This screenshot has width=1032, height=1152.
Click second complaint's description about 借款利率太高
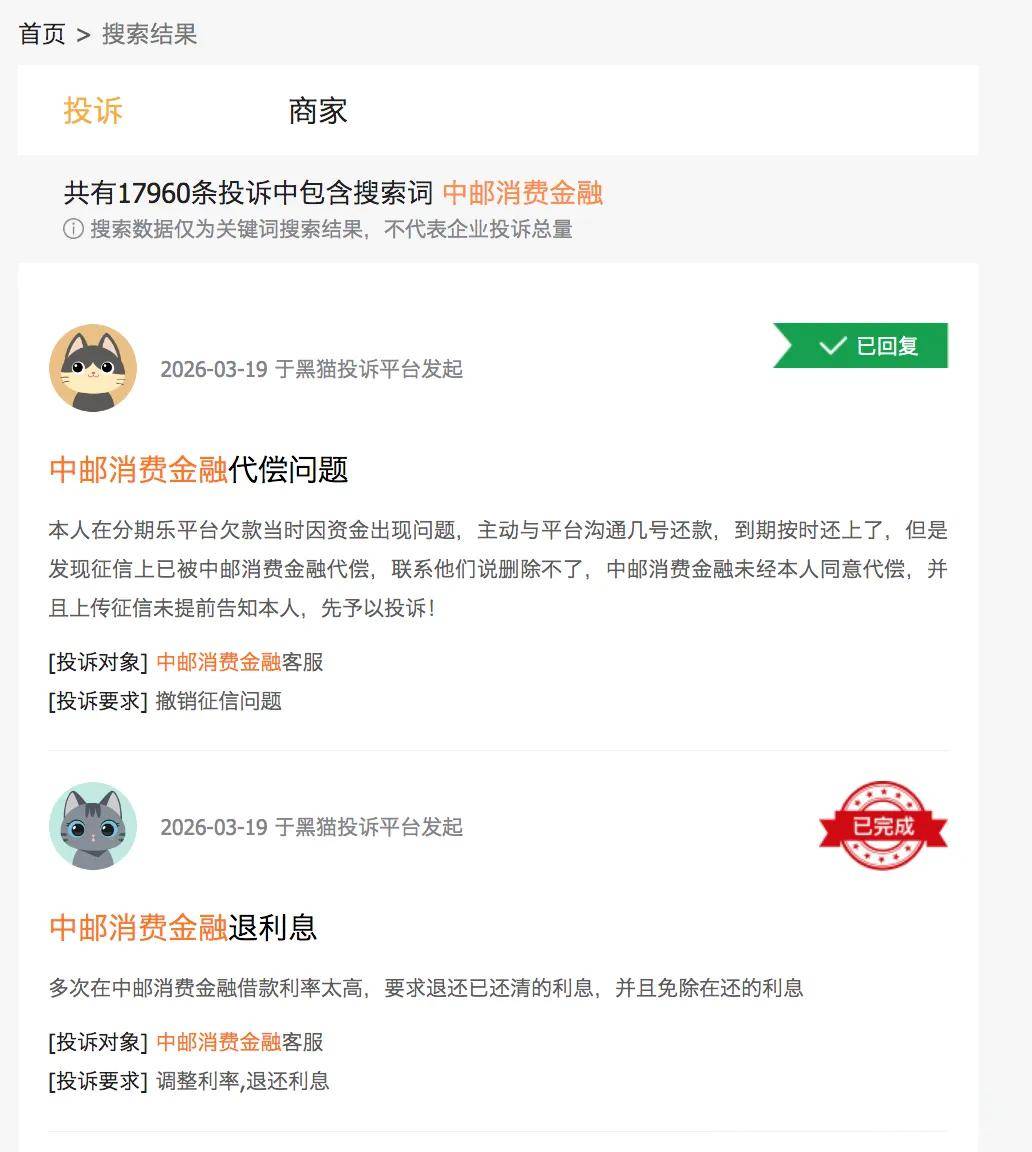pyautogui.click(x=426, y=987)
